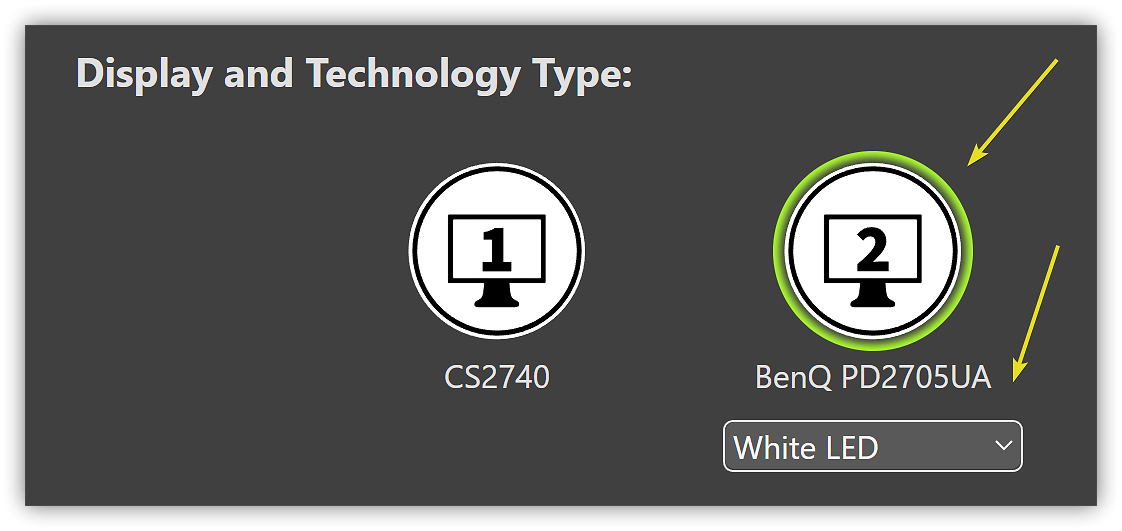1122x531 pixels.
Task: Open the White LED technology type dropdown
Action: click(x=872, y=446)
